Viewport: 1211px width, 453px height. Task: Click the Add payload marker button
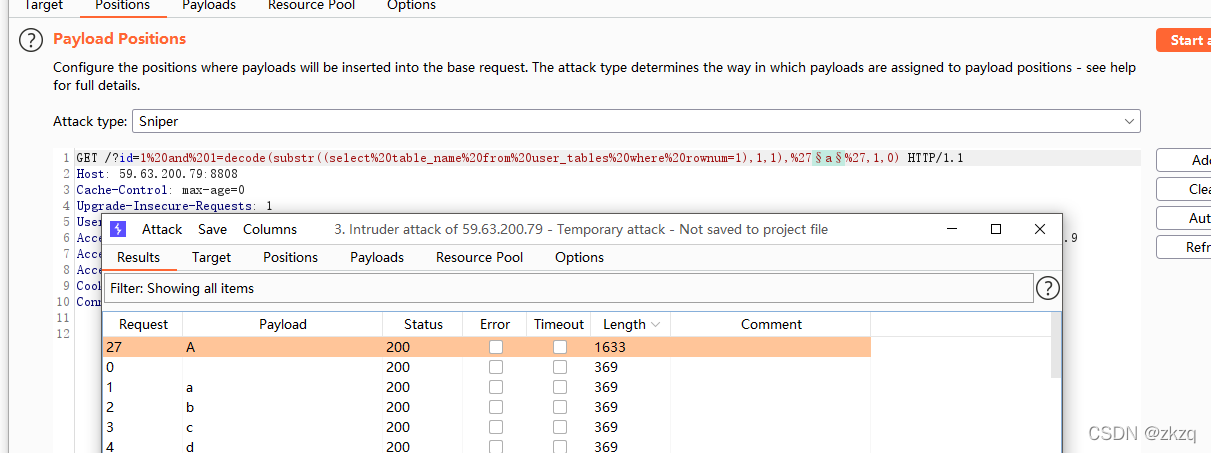[1184, 160]
